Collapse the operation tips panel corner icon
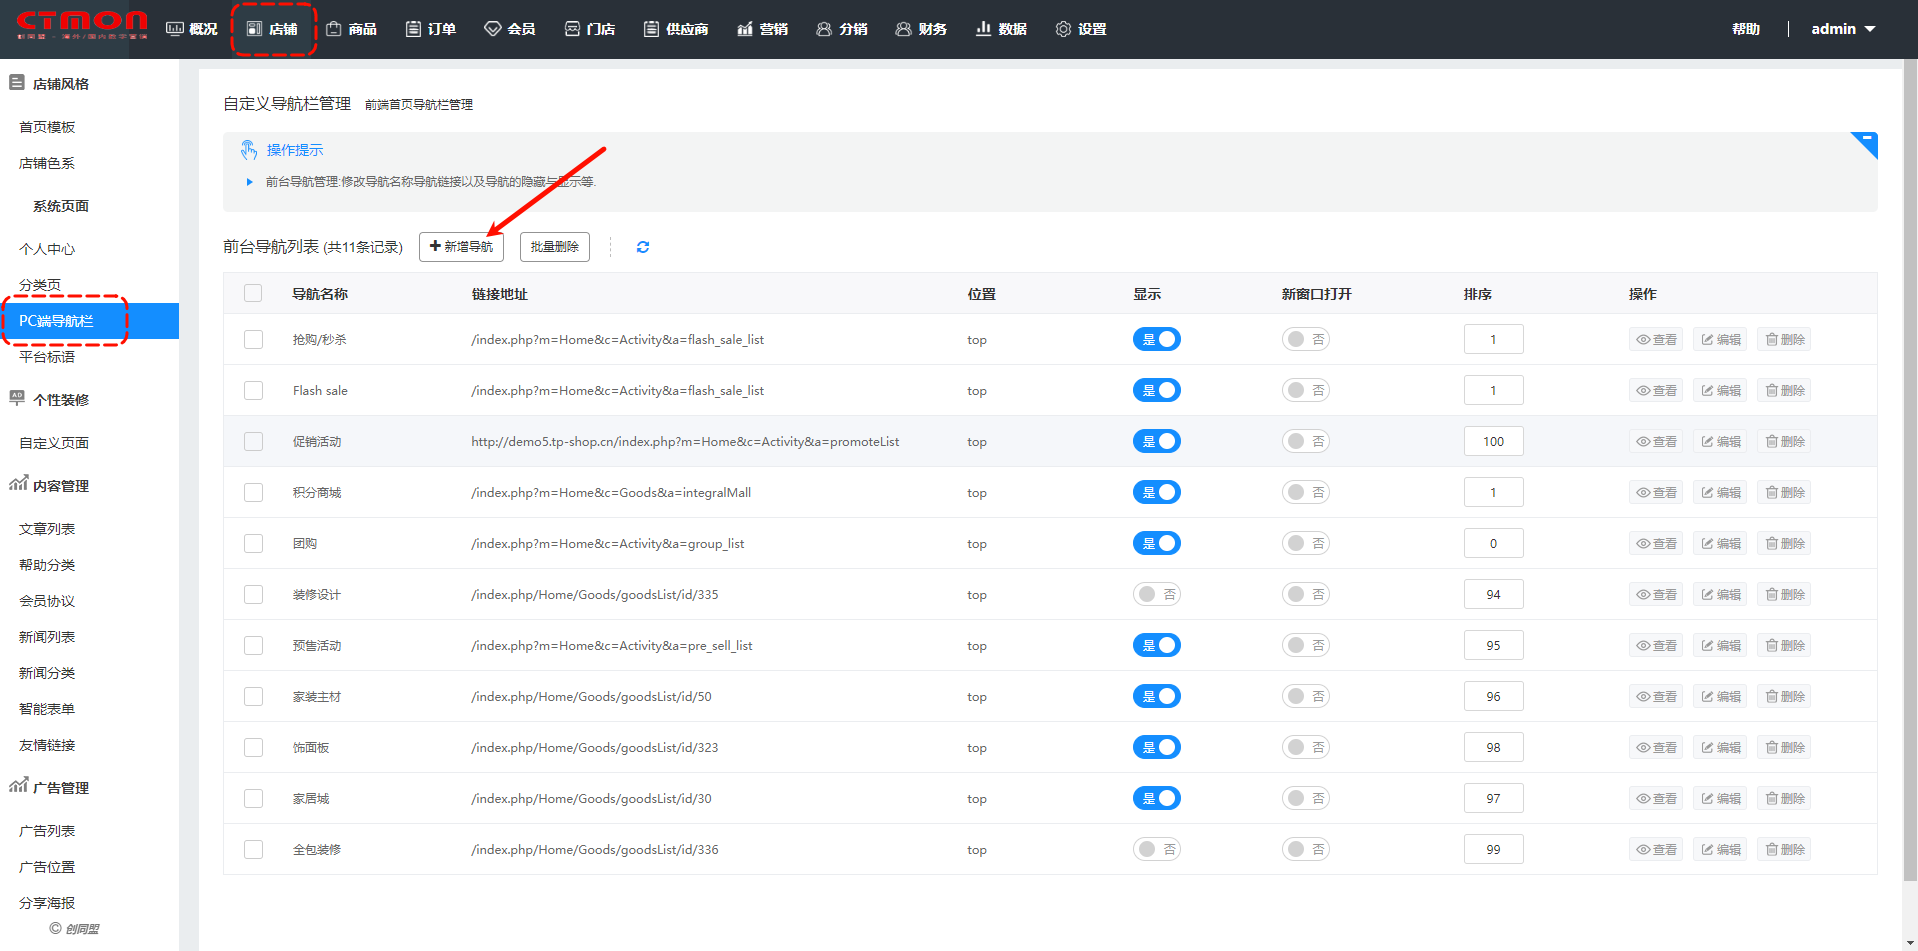The image size is (1918, 951). [1865, 143]
